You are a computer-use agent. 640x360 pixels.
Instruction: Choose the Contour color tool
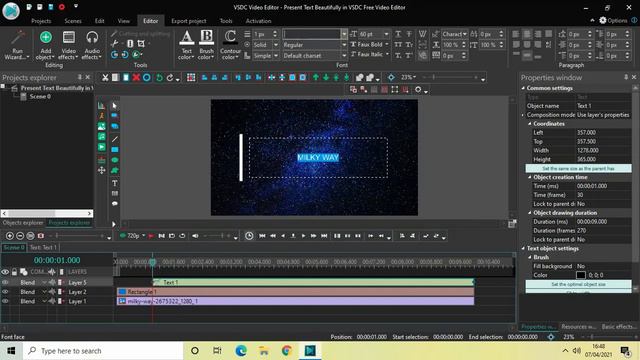click(230, 45)
